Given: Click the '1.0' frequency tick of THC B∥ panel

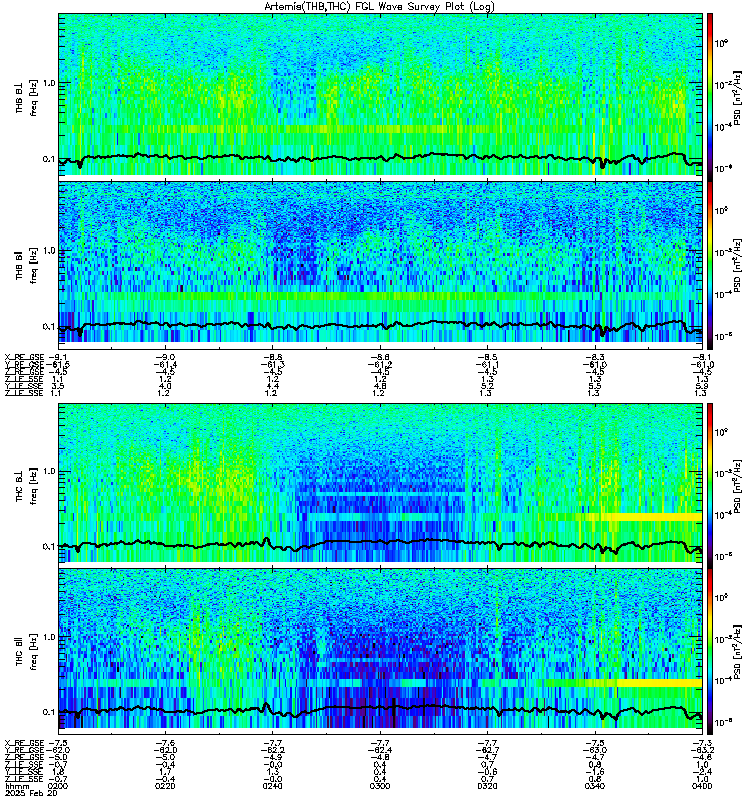Looking at the screenshot, I should 48,637.
